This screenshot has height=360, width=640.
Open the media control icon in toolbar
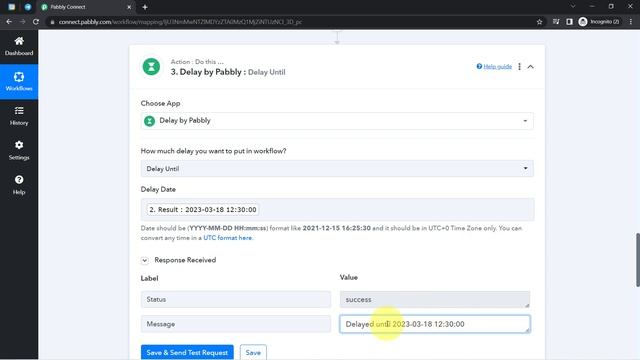[556, 22]
